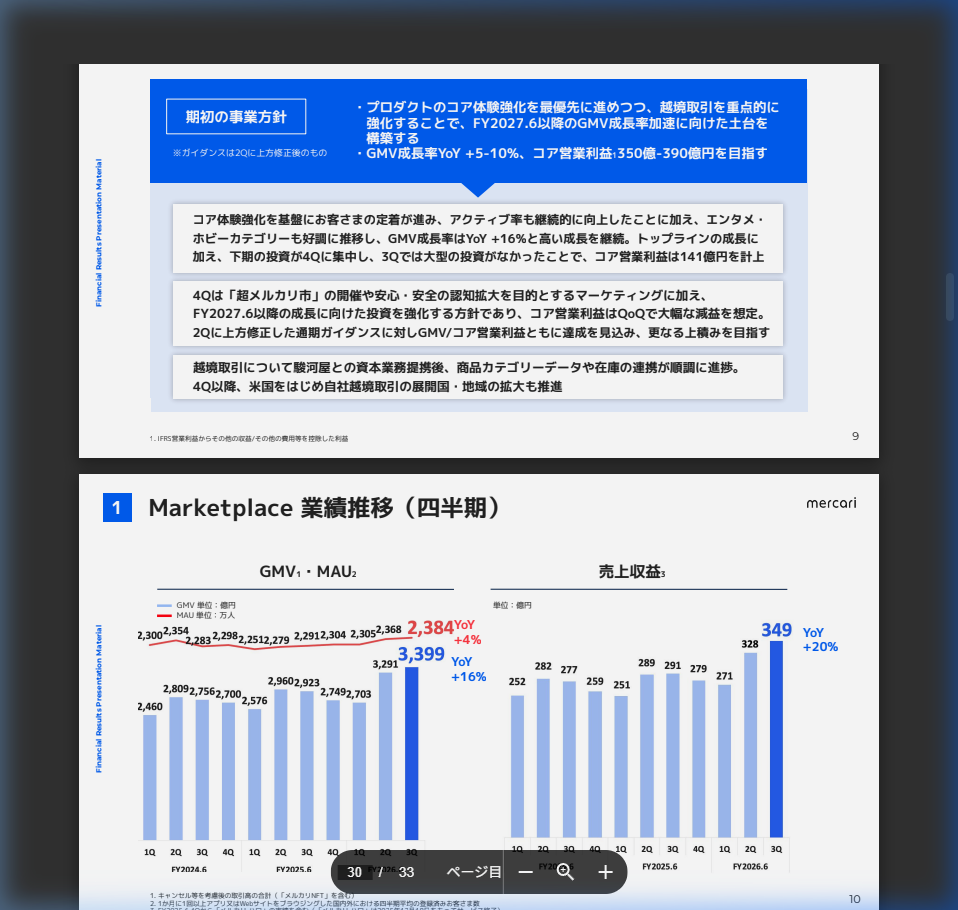Click the dark blue 3Q bar in revenue chart
Screen dimensions: 958x910
pyautogui.click(x=776, y=739)
